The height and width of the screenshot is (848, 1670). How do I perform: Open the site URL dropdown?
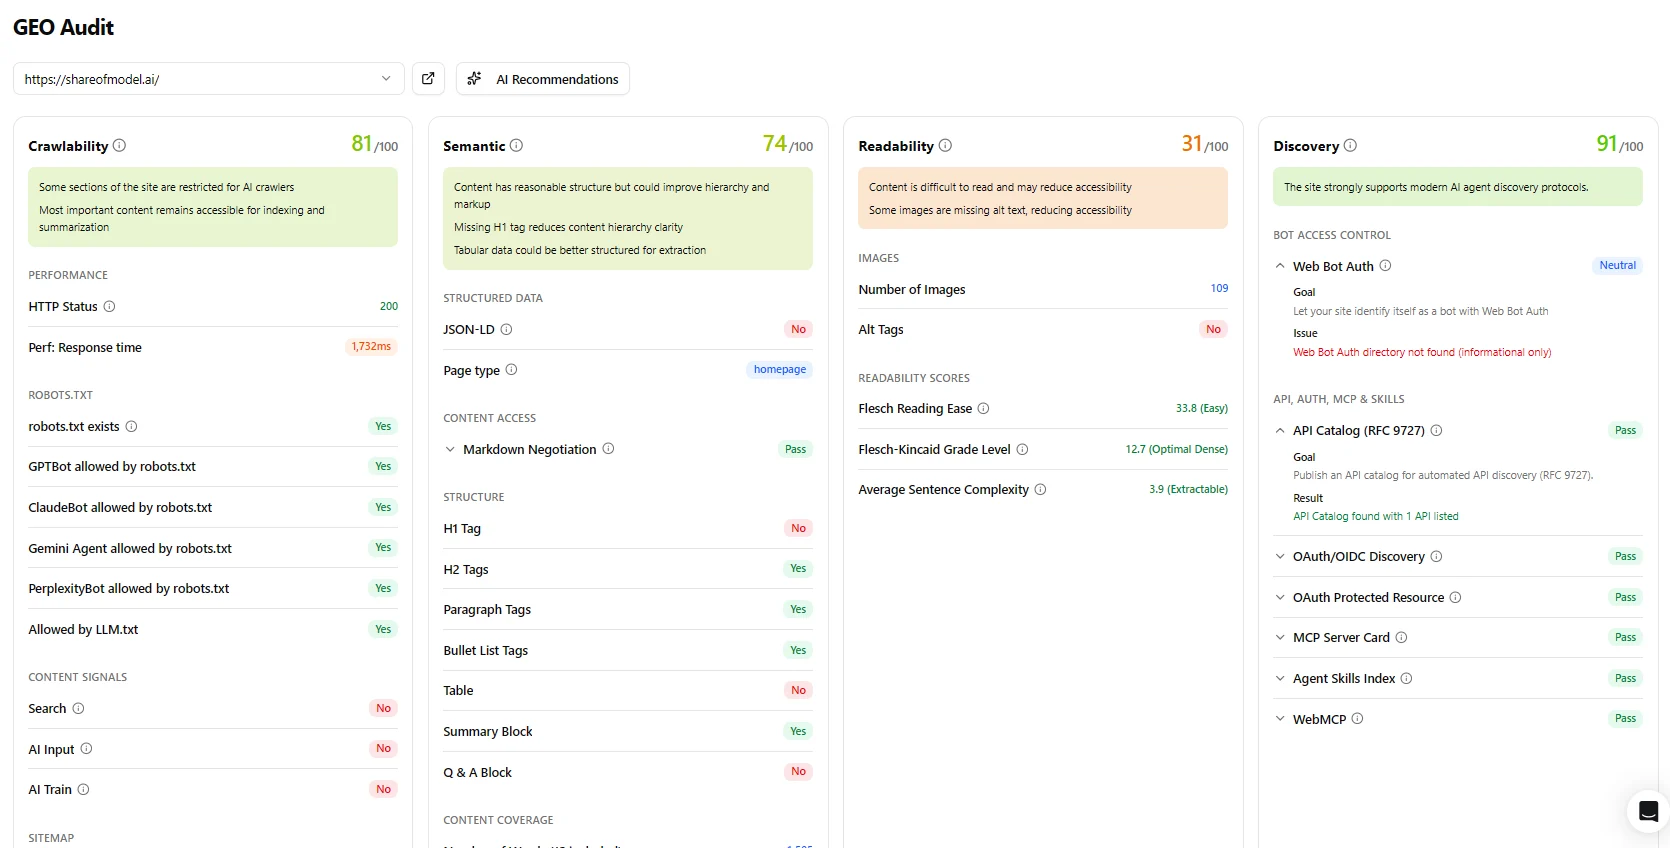pos(209,79)
